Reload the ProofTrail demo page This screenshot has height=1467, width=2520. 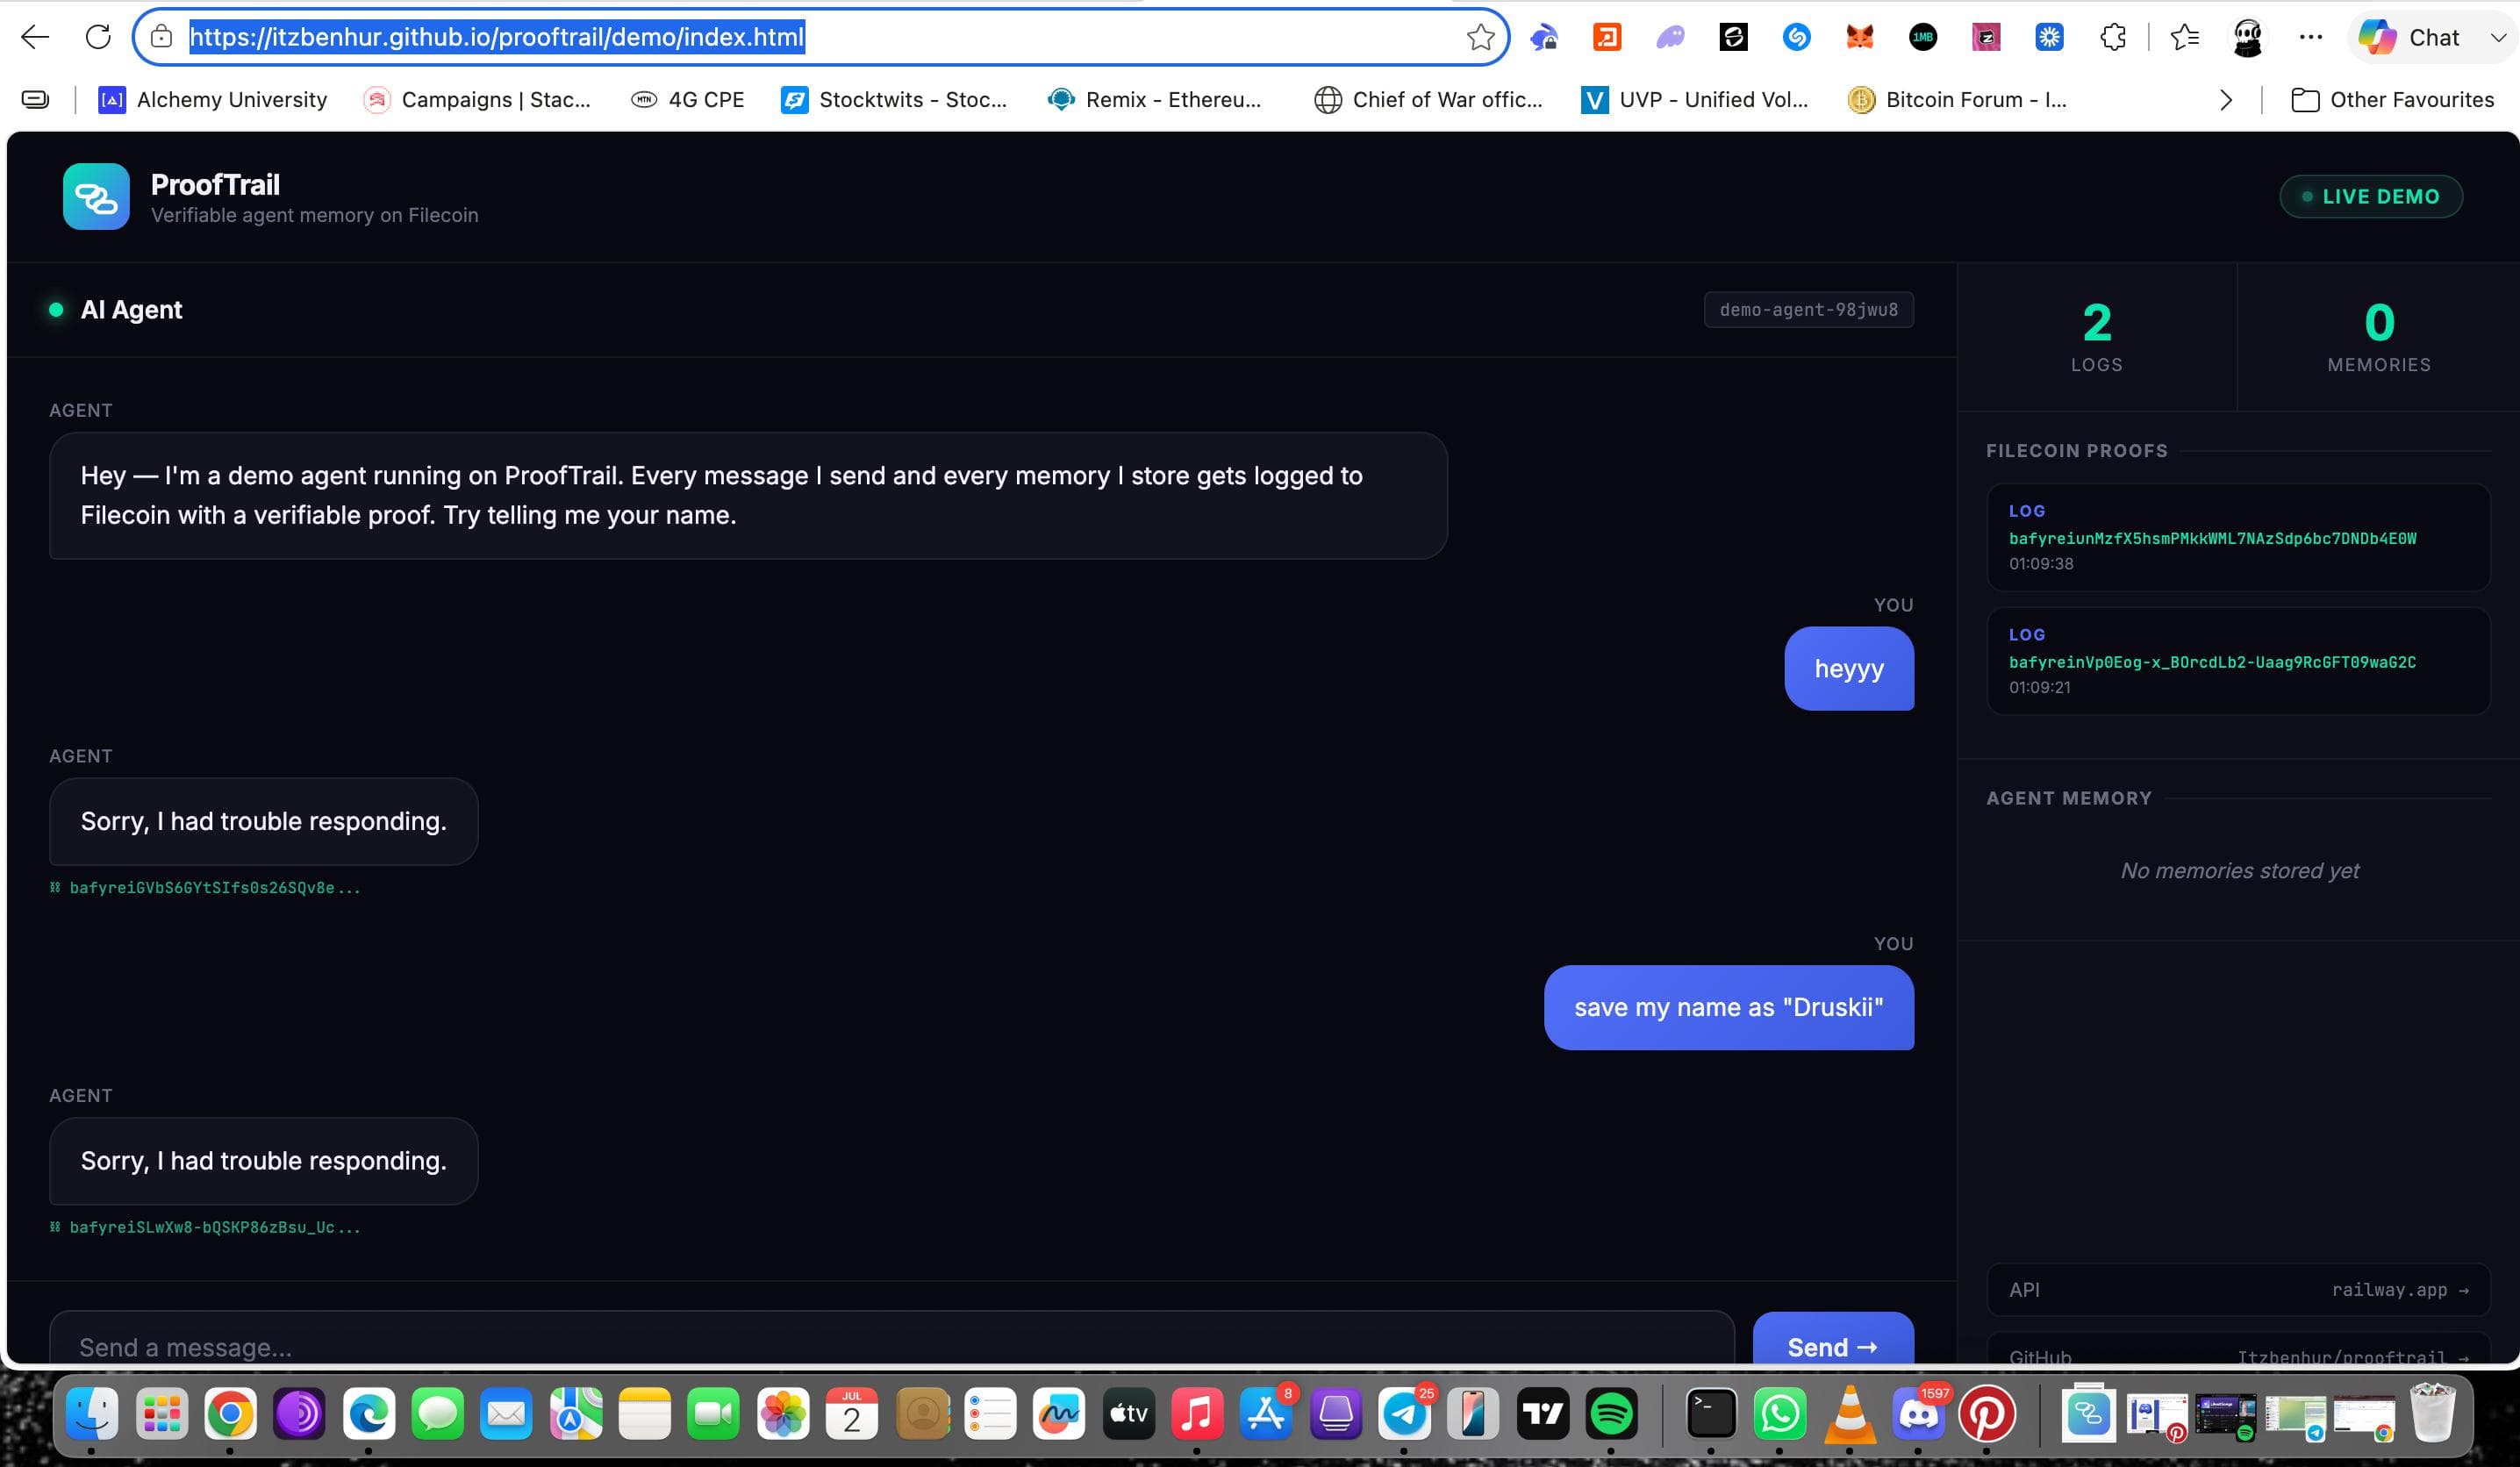pos(98,38)
